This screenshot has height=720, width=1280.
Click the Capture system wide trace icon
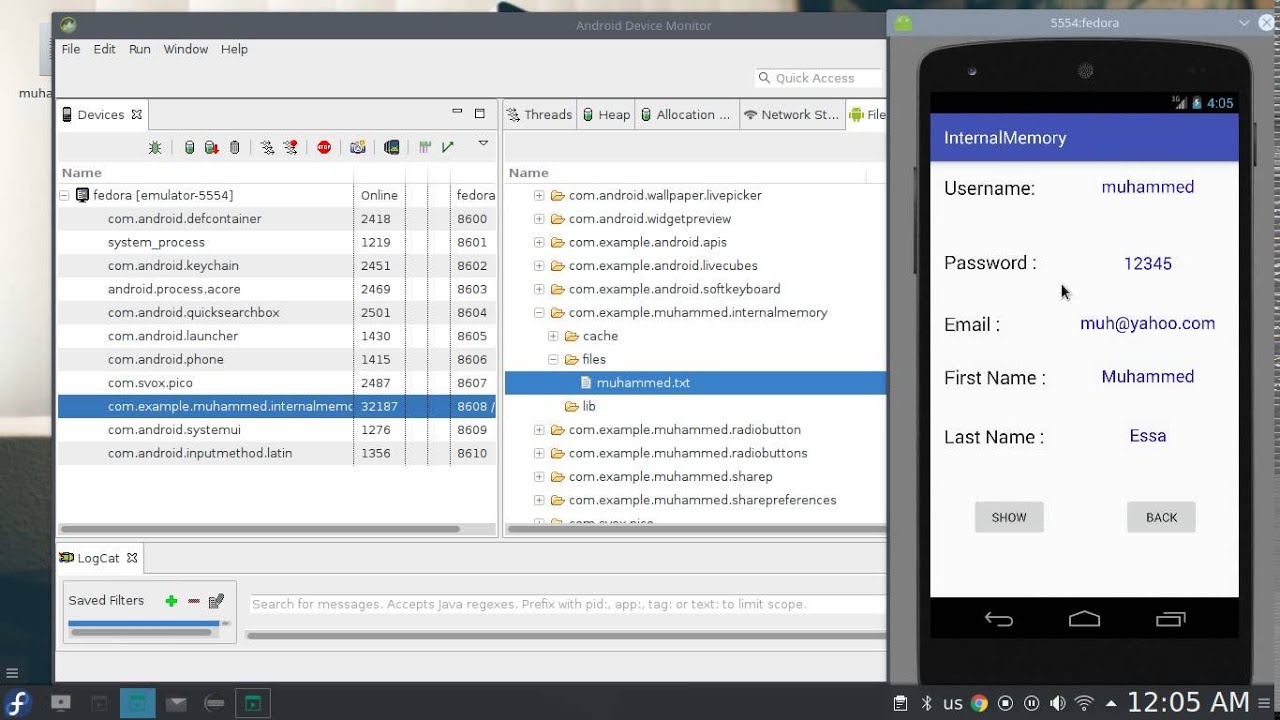tap(425, 147)
